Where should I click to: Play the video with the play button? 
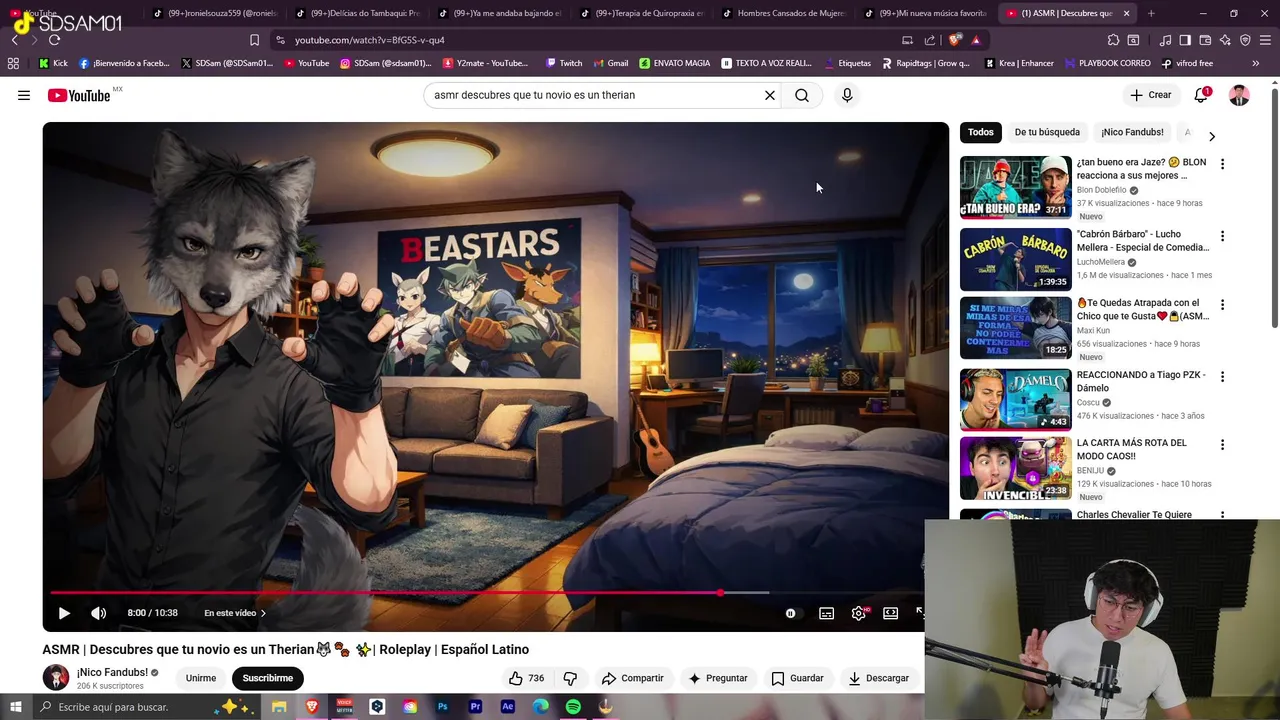64,613
